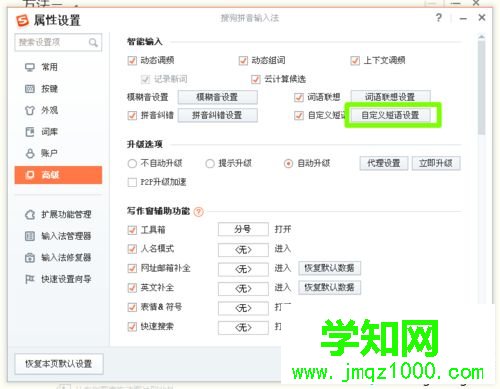The height and width of the screenshot is (389, 500).
Task: Click 立即升级 button
Action: [436, 163]
